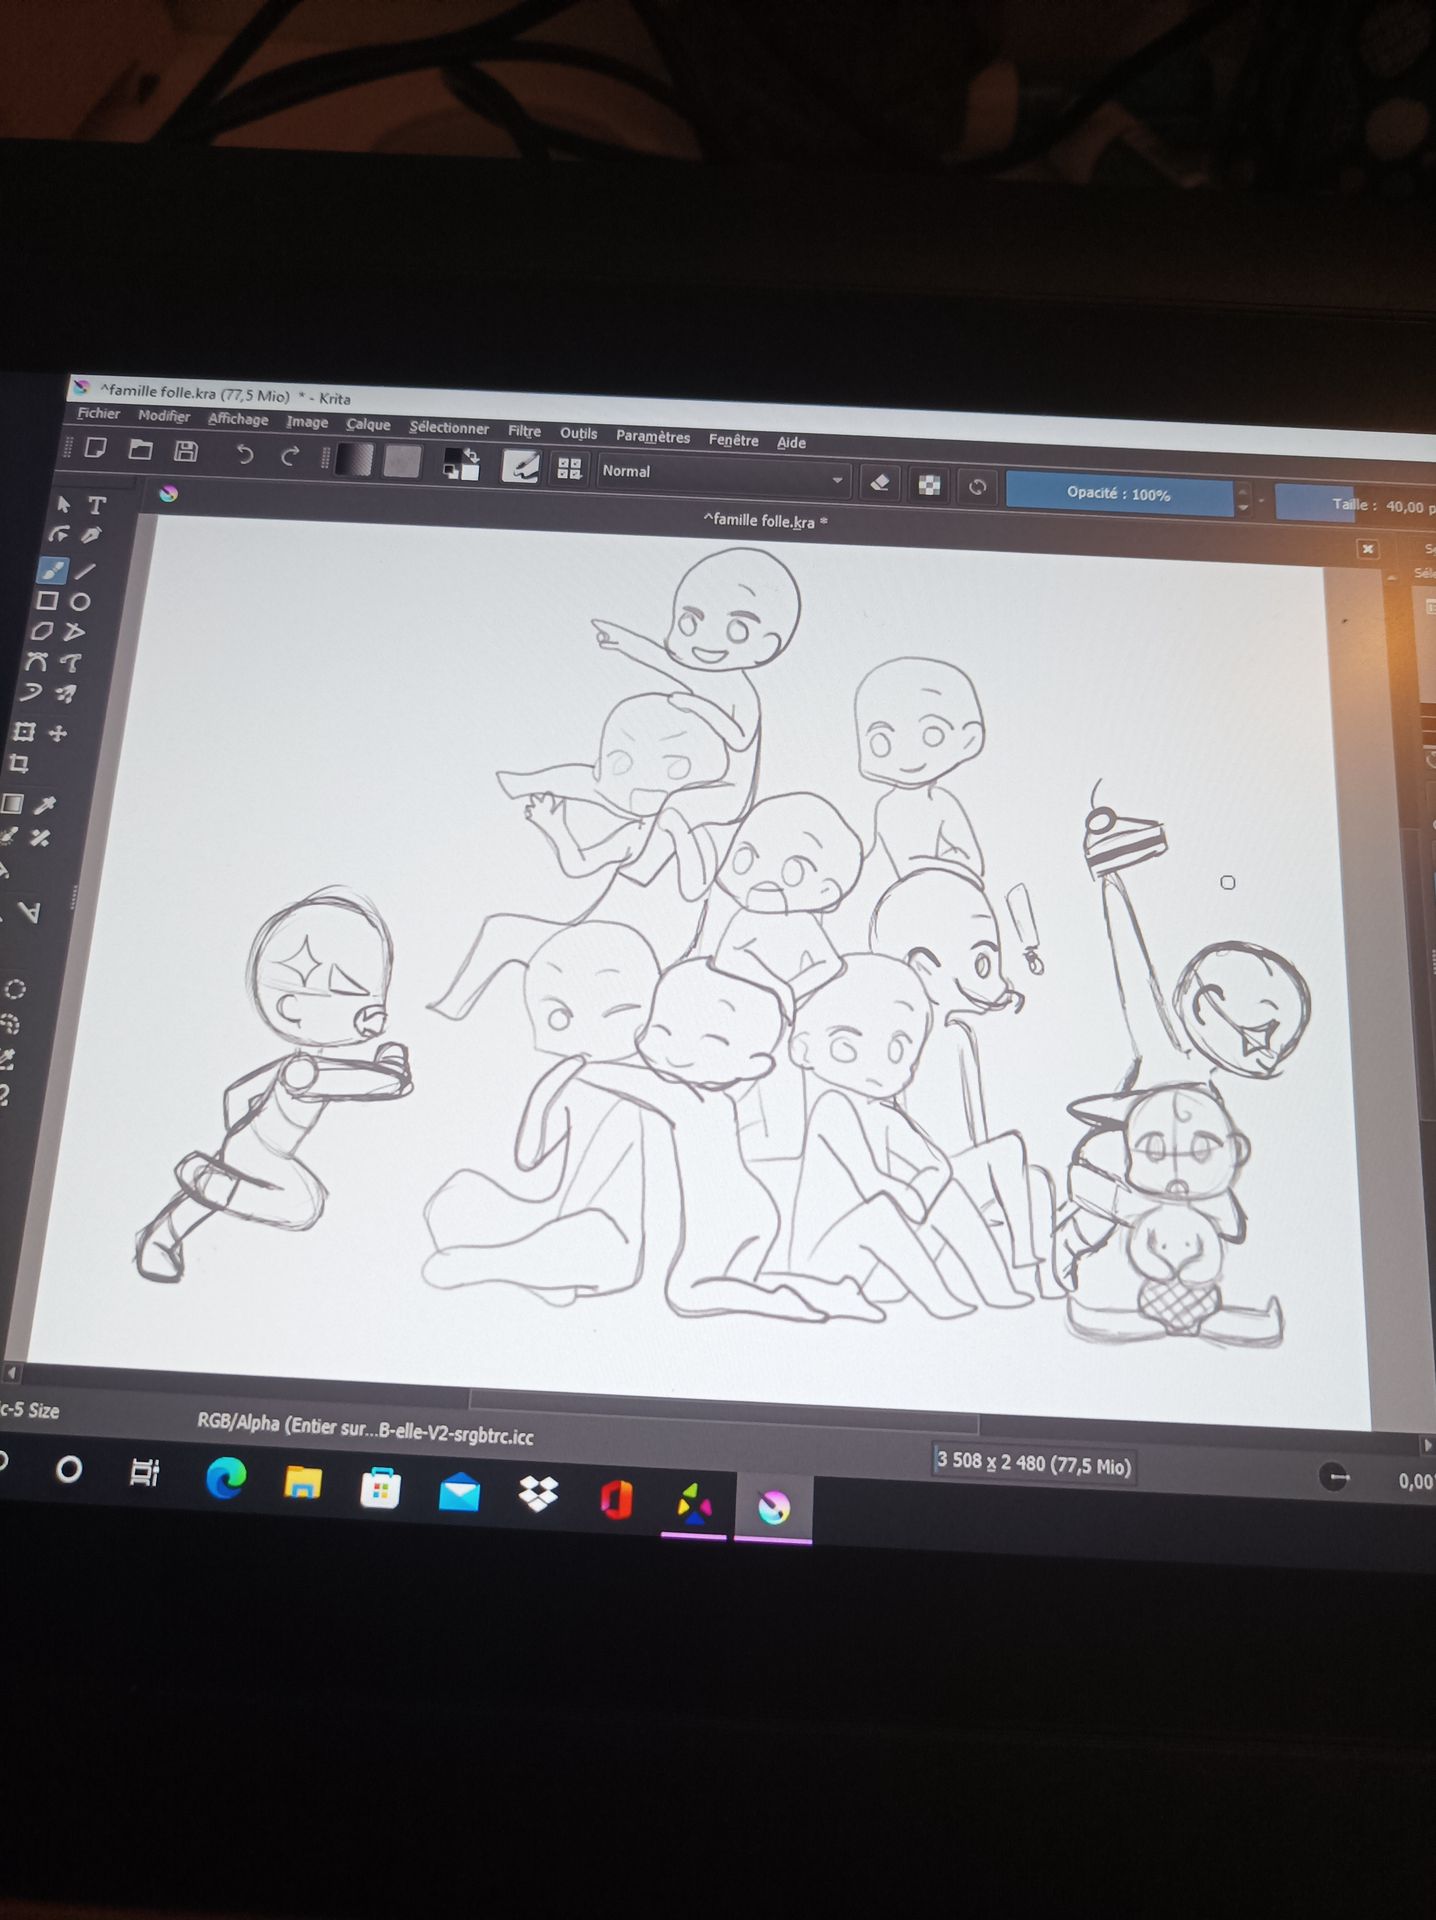Open the Image menu
Image resolution: width=1436 pixels, height=1920 pixels.
pyautogui.click(x=307, y=422)
